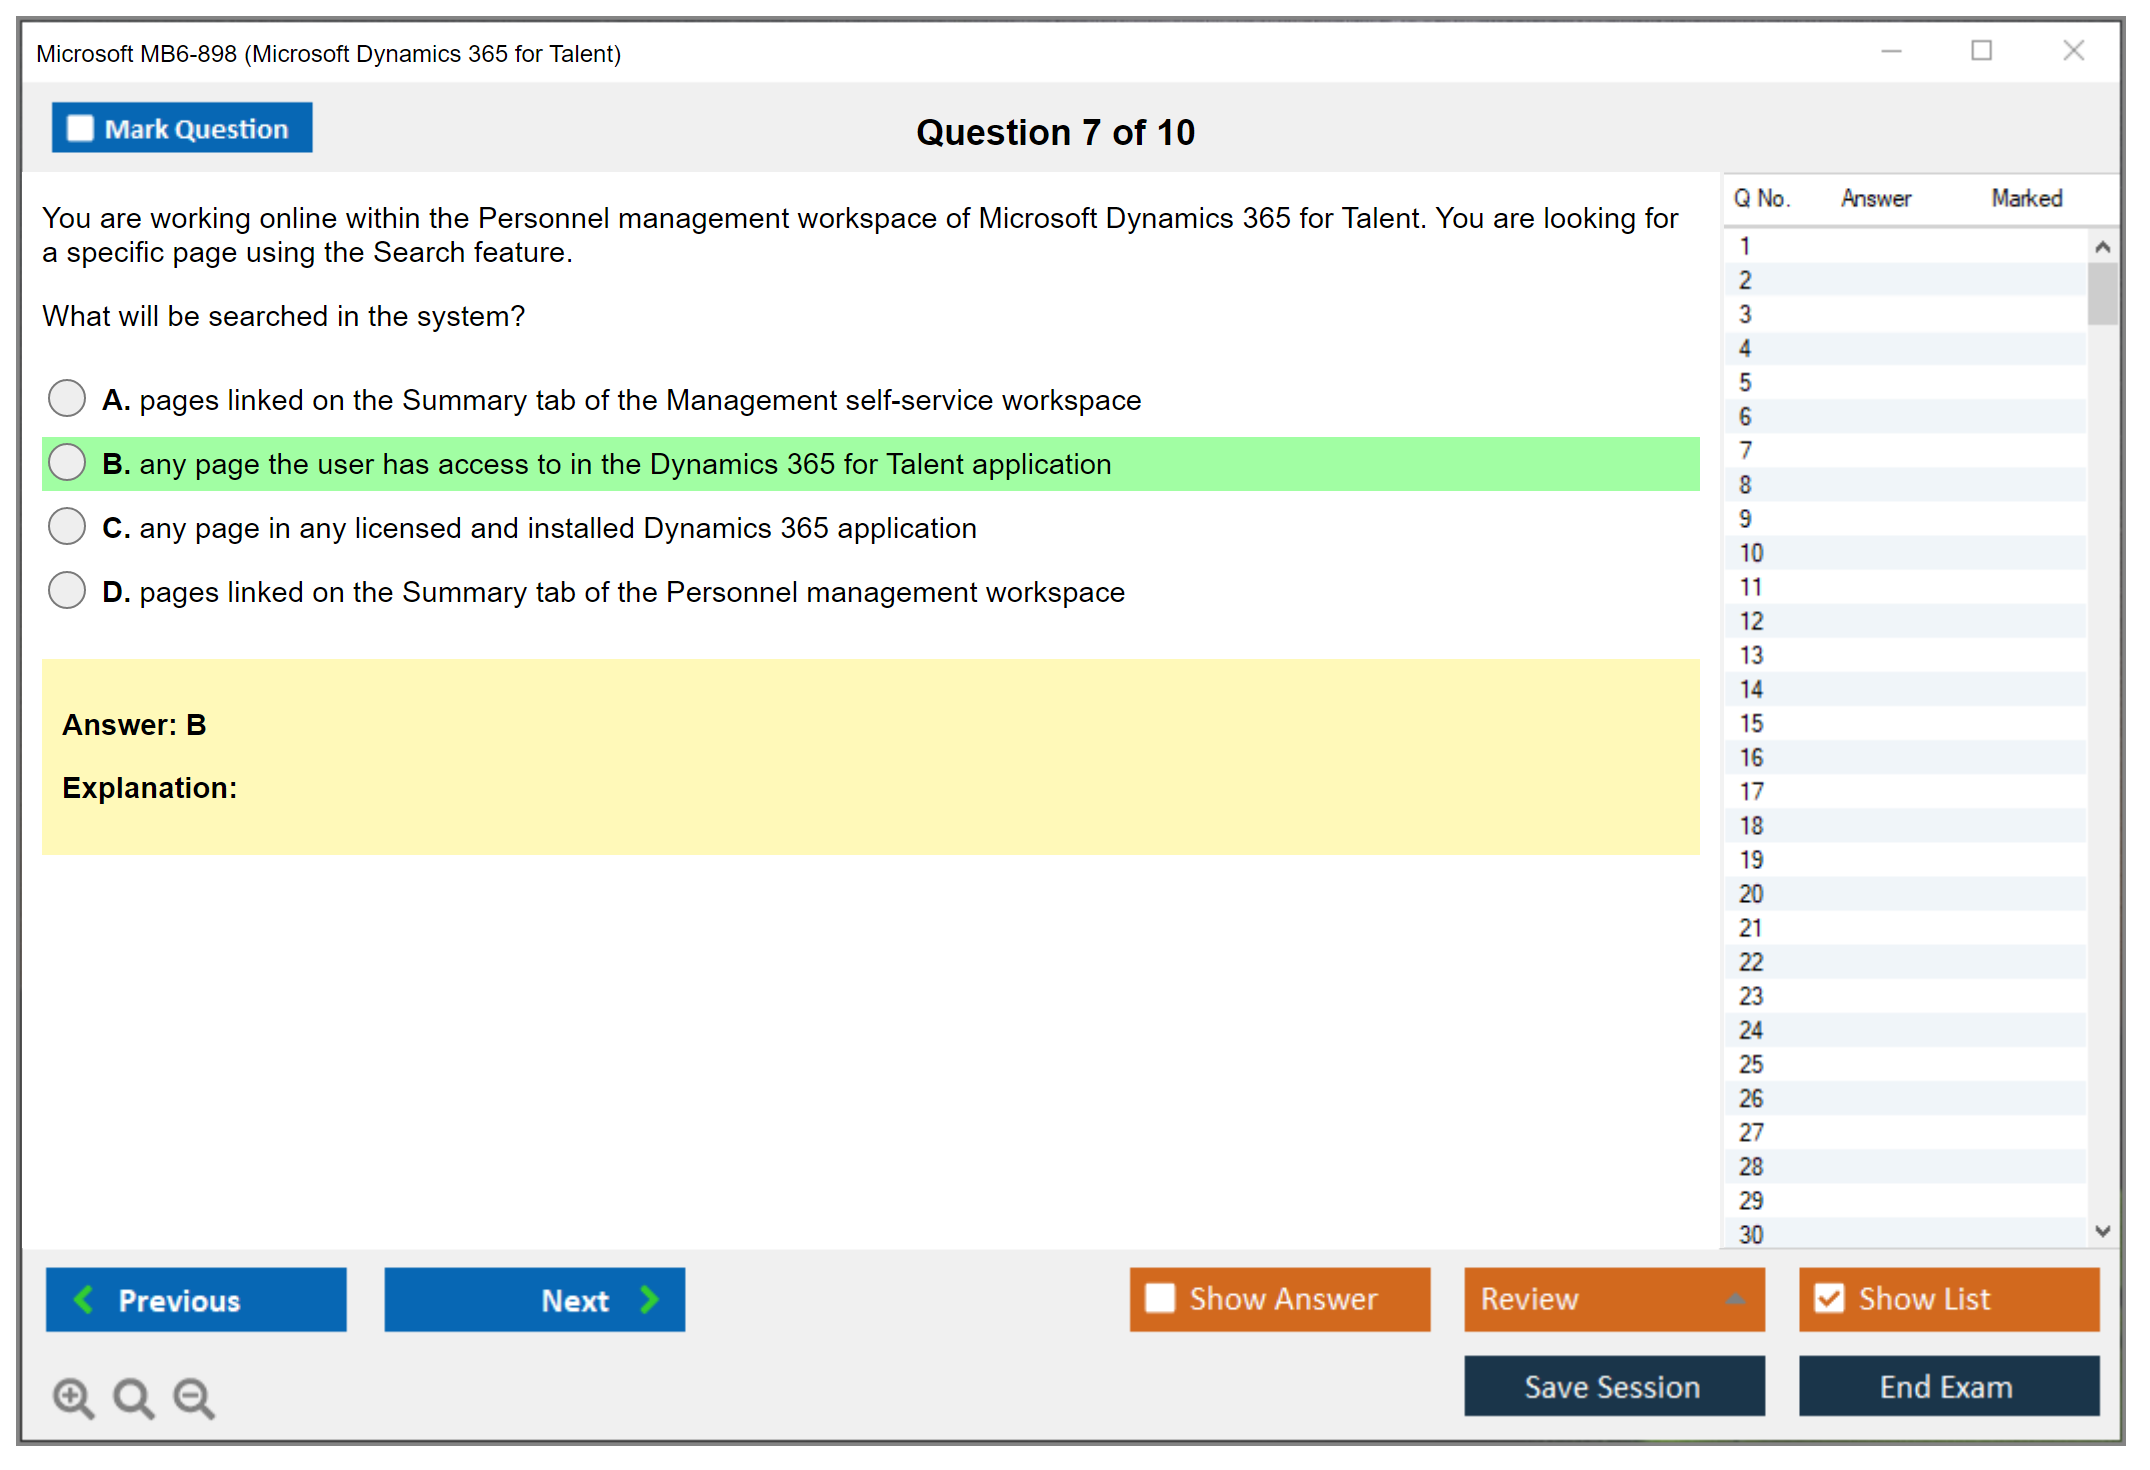
Task: Click the Marked column header
Action: pos(2026,198)
